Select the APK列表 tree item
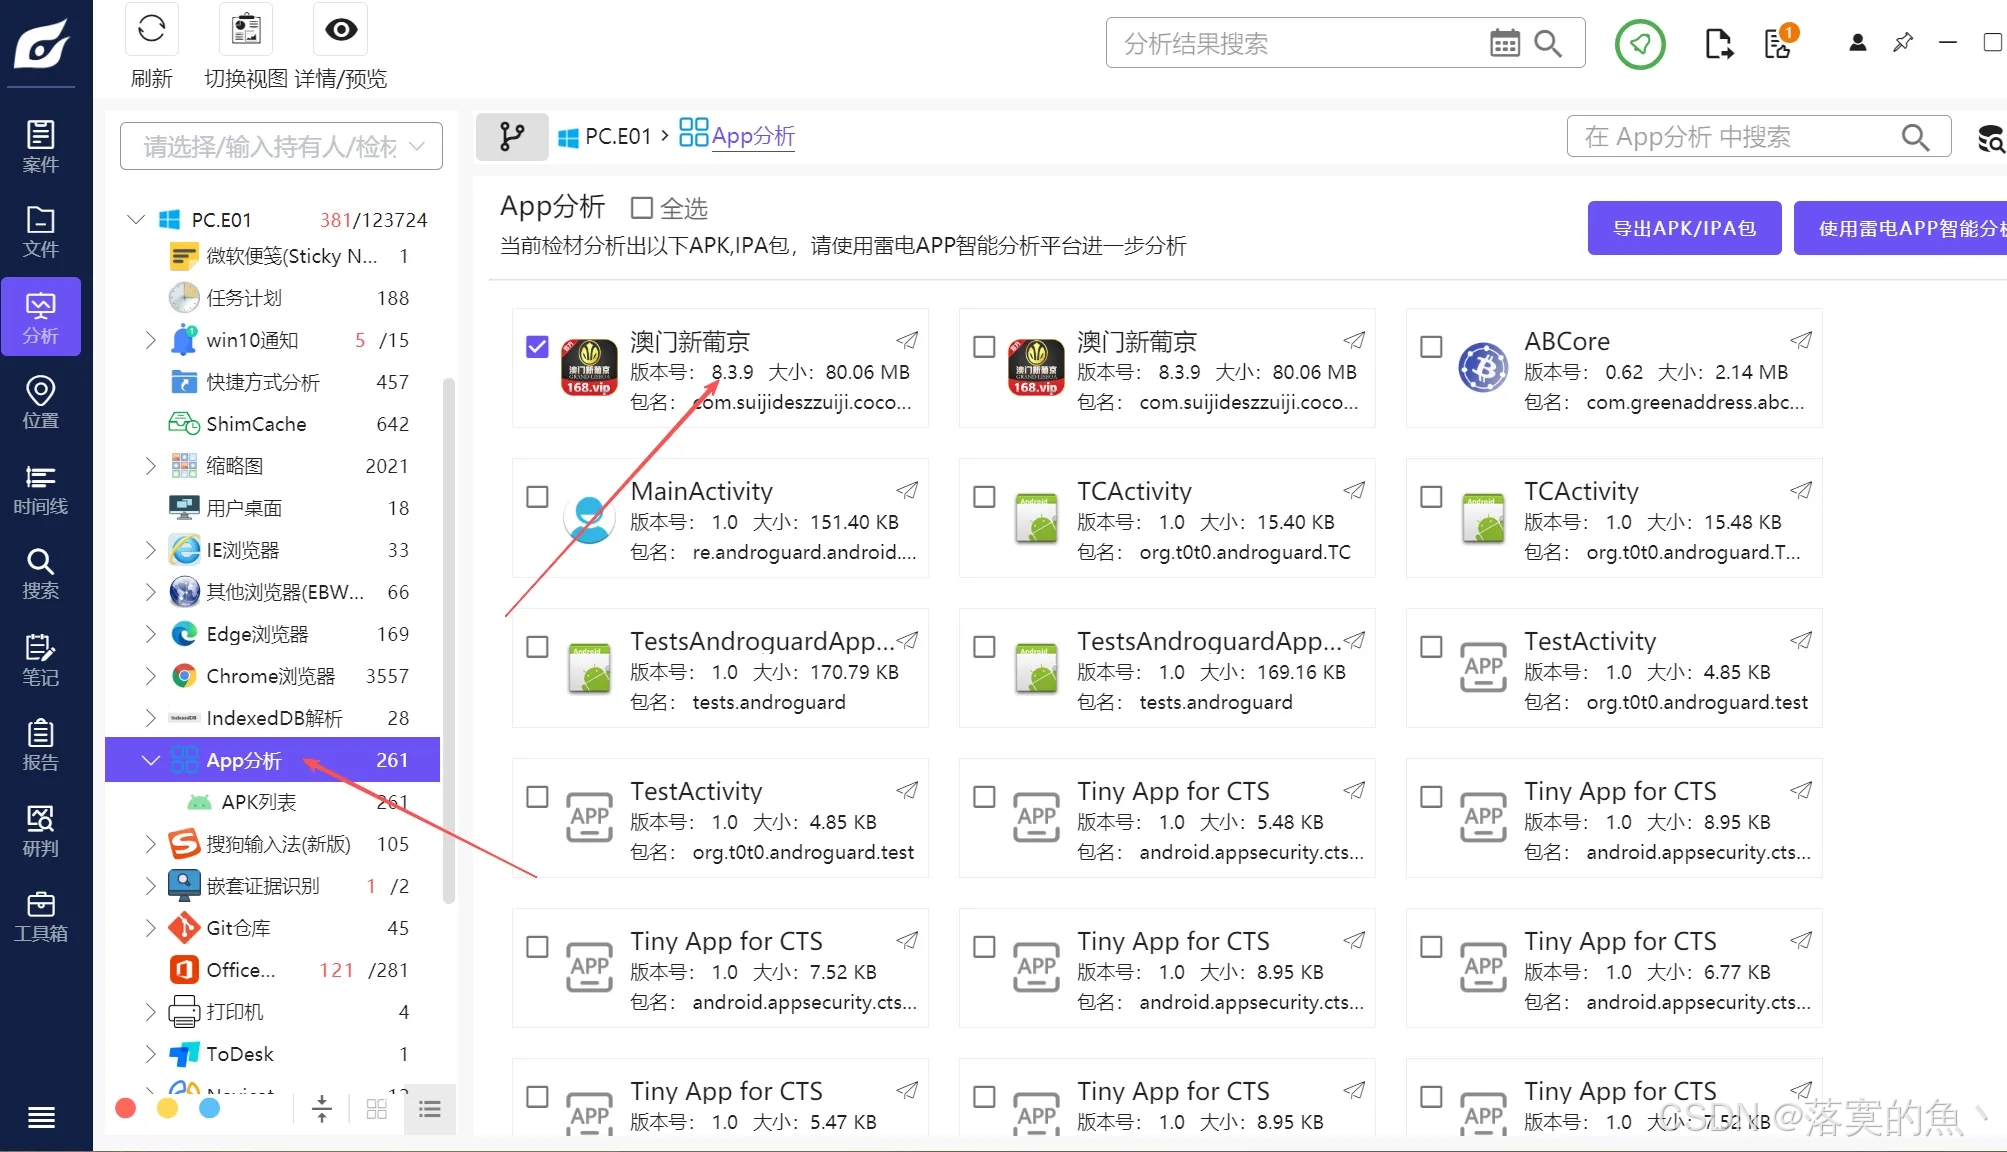The image size is (2007, 1152). click(x=259, y=802)
